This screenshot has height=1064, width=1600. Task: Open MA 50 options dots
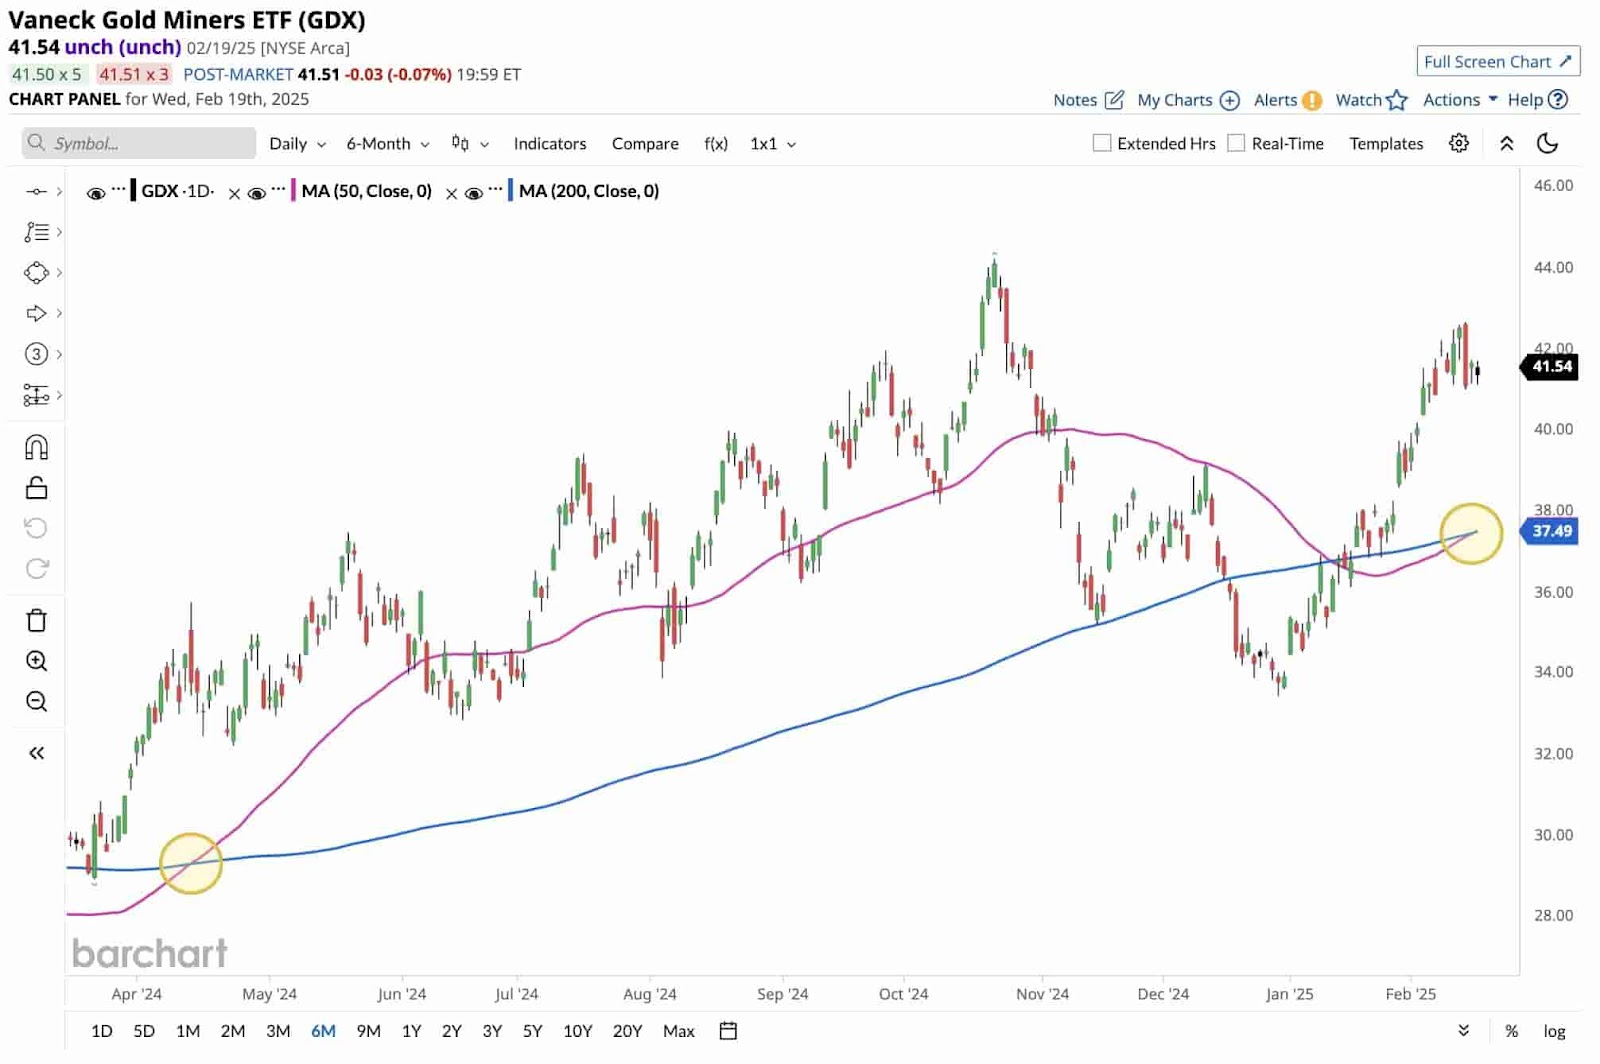(x=279, y=189)
